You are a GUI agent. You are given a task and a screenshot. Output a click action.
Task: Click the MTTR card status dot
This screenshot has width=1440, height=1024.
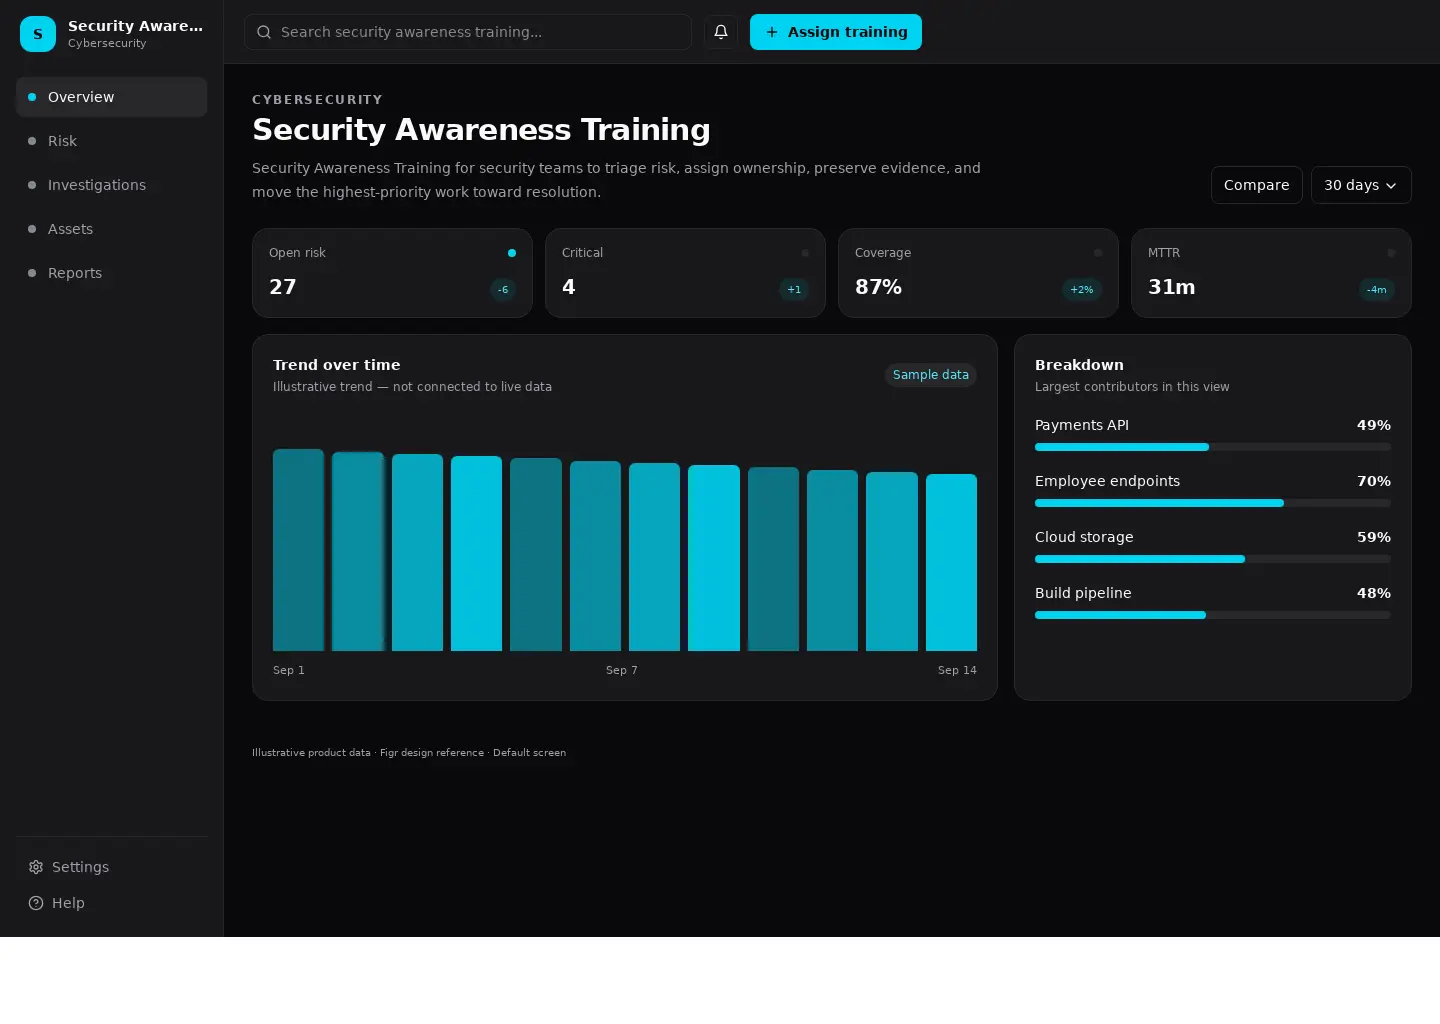click(1391, 253)
